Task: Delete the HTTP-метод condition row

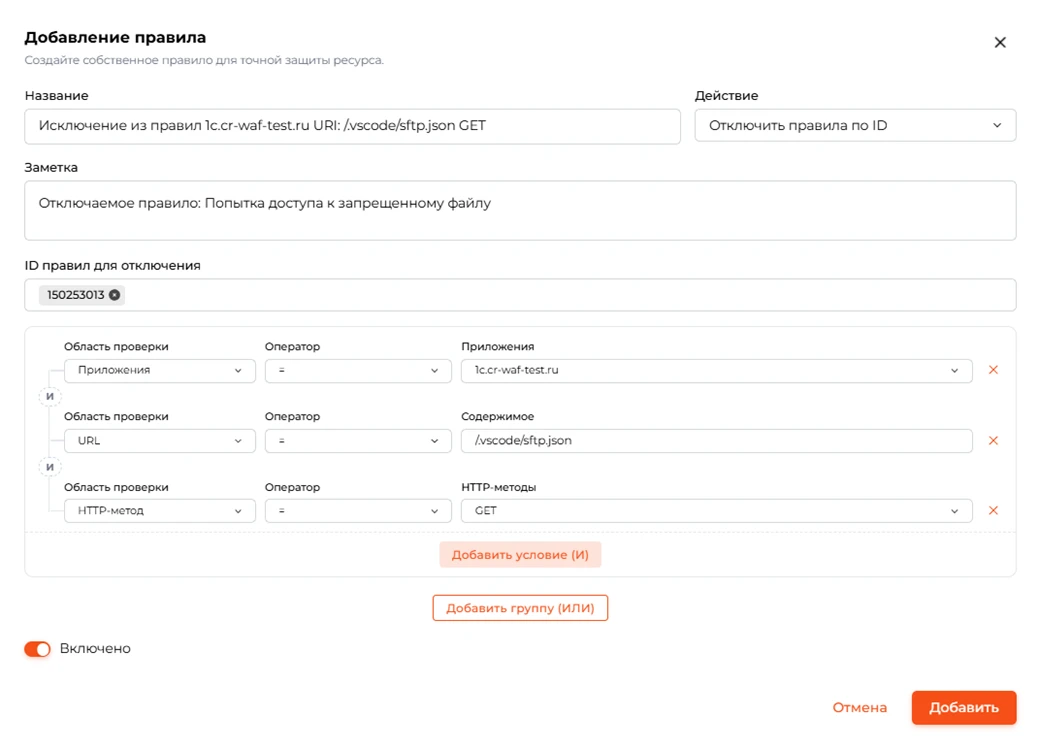Action: 993,511
